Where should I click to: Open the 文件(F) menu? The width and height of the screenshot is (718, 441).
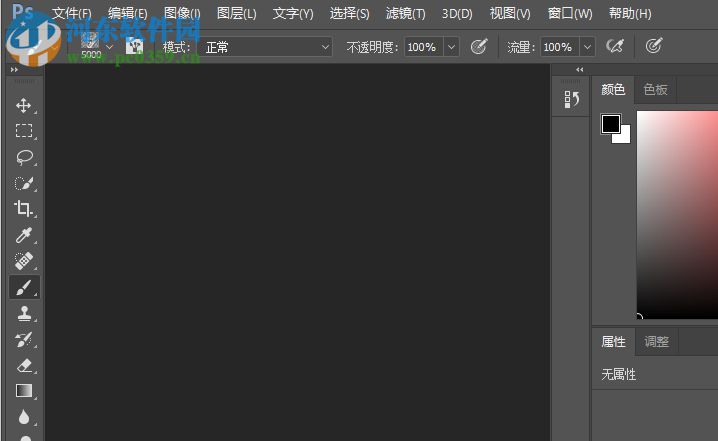[x=71, y=13]
